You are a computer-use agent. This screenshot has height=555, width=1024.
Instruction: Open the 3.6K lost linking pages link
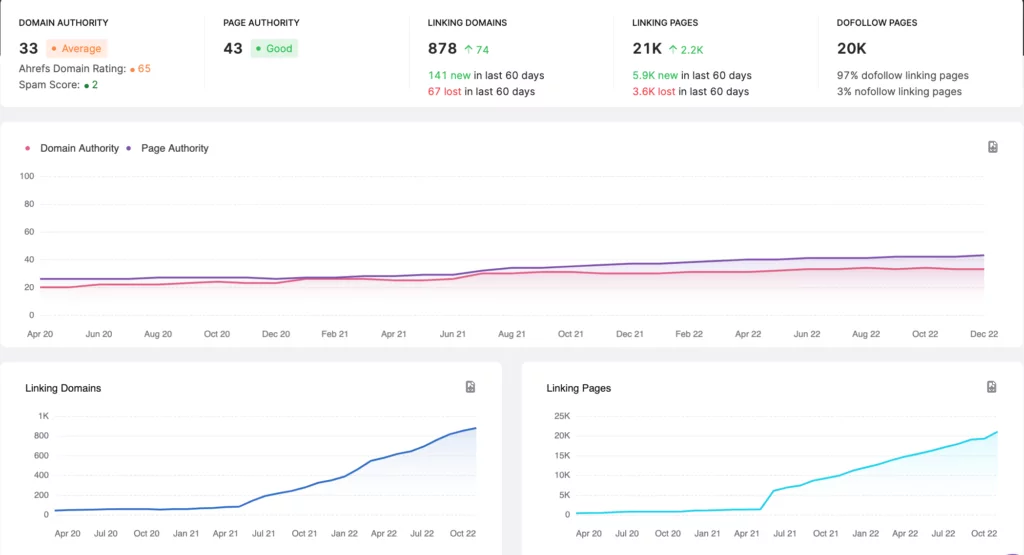(x=653, y=92)
